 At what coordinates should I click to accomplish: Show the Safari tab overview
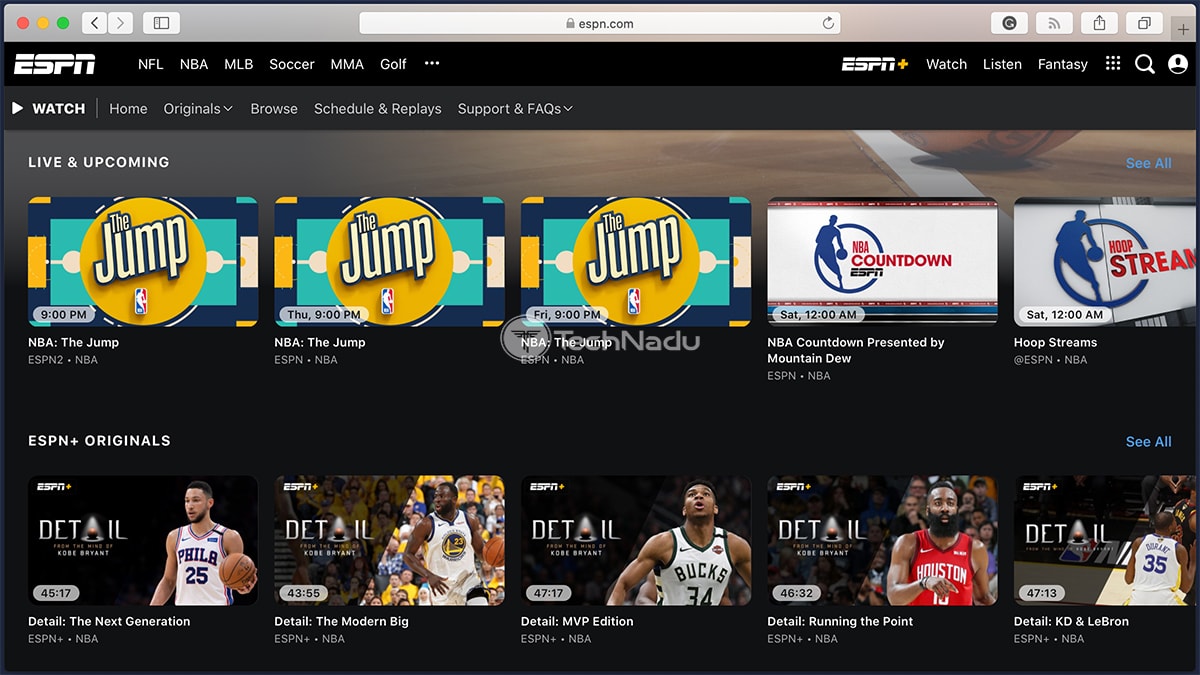[x=1144, y=22]
